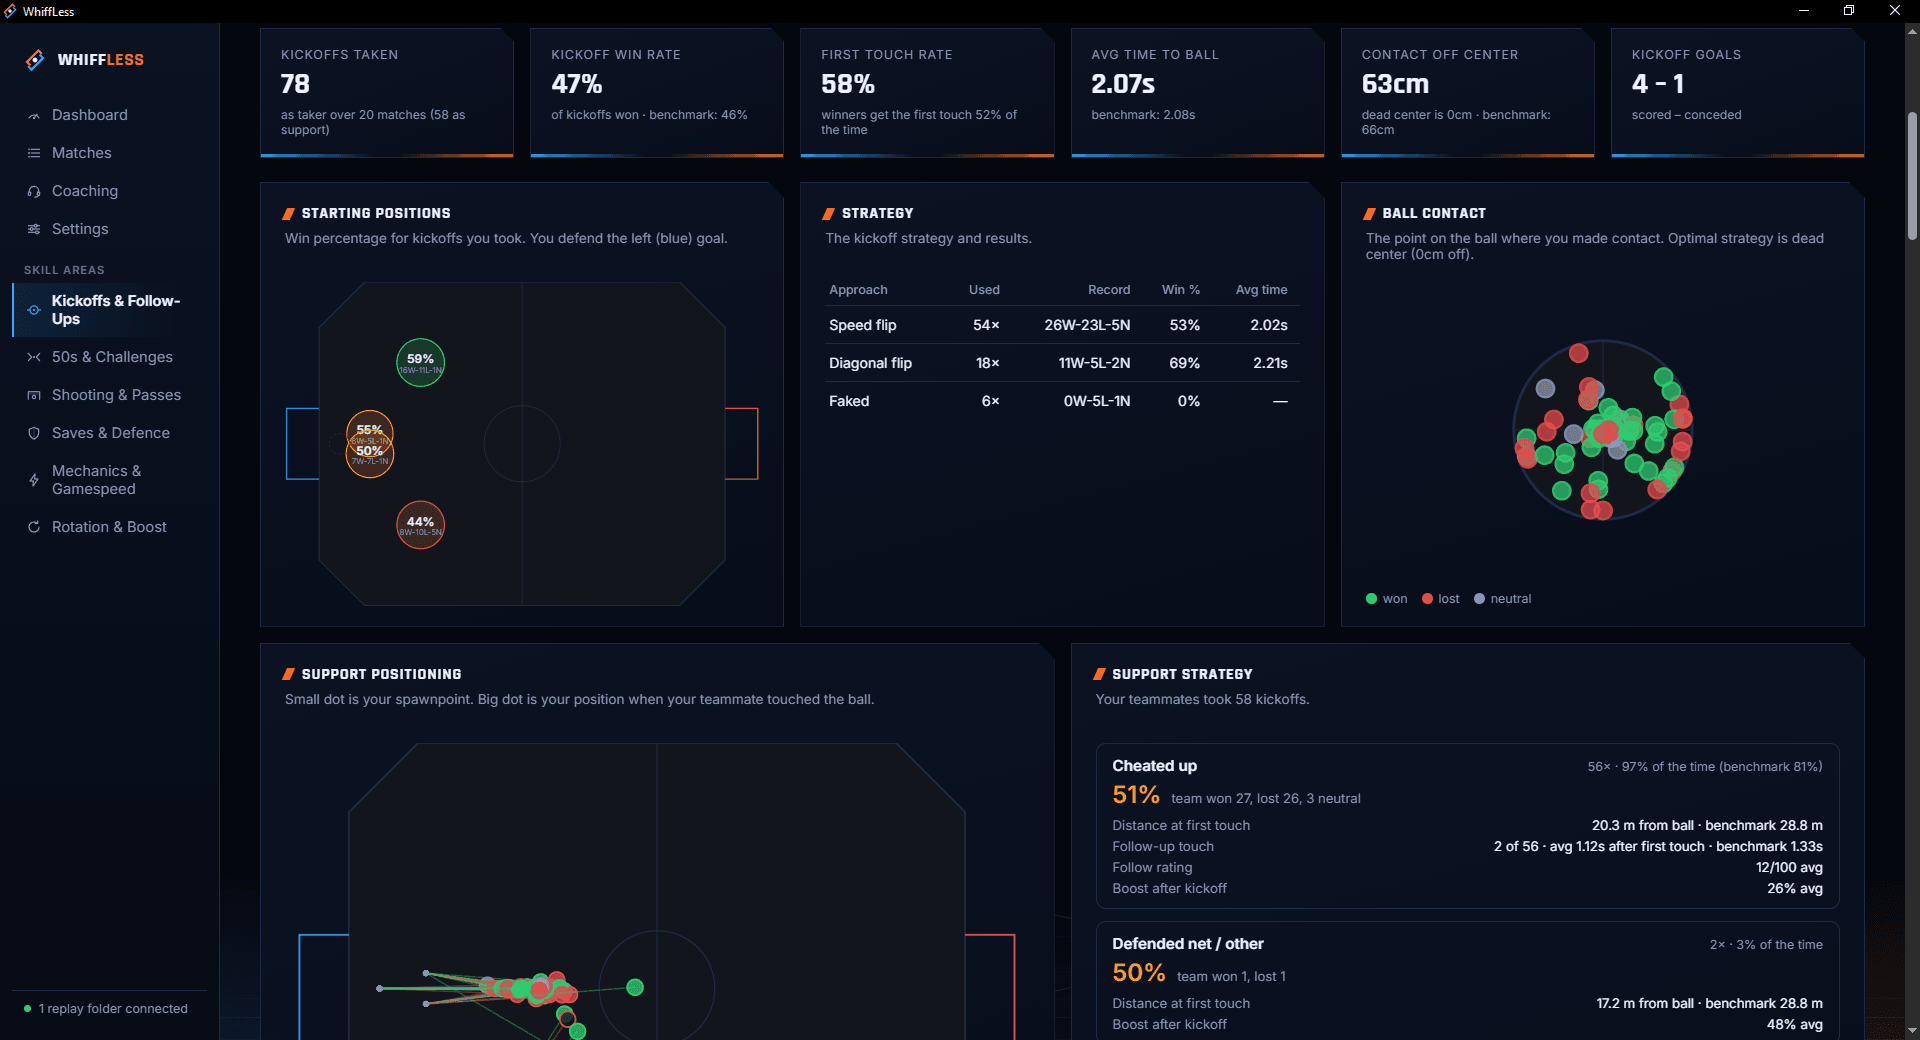Click the WhiffLess logo icon in sidebar

(x=35, y=60)
